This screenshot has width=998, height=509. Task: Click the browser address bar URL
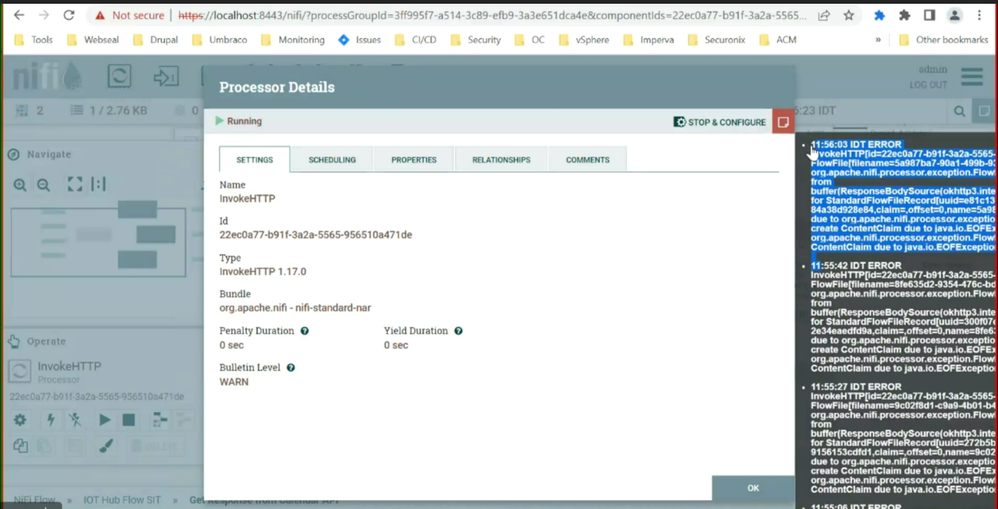point(493,15)
